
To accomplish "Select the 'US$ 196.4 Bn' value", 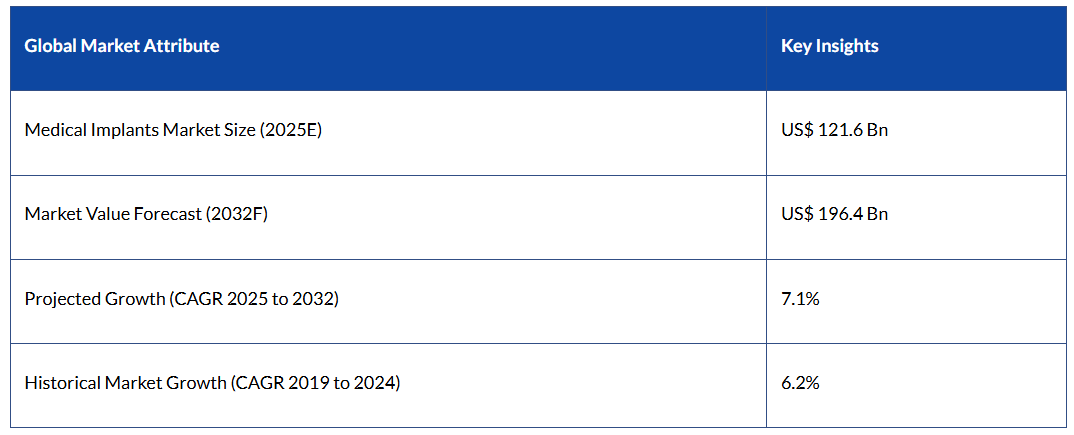I will coord(834,214).
